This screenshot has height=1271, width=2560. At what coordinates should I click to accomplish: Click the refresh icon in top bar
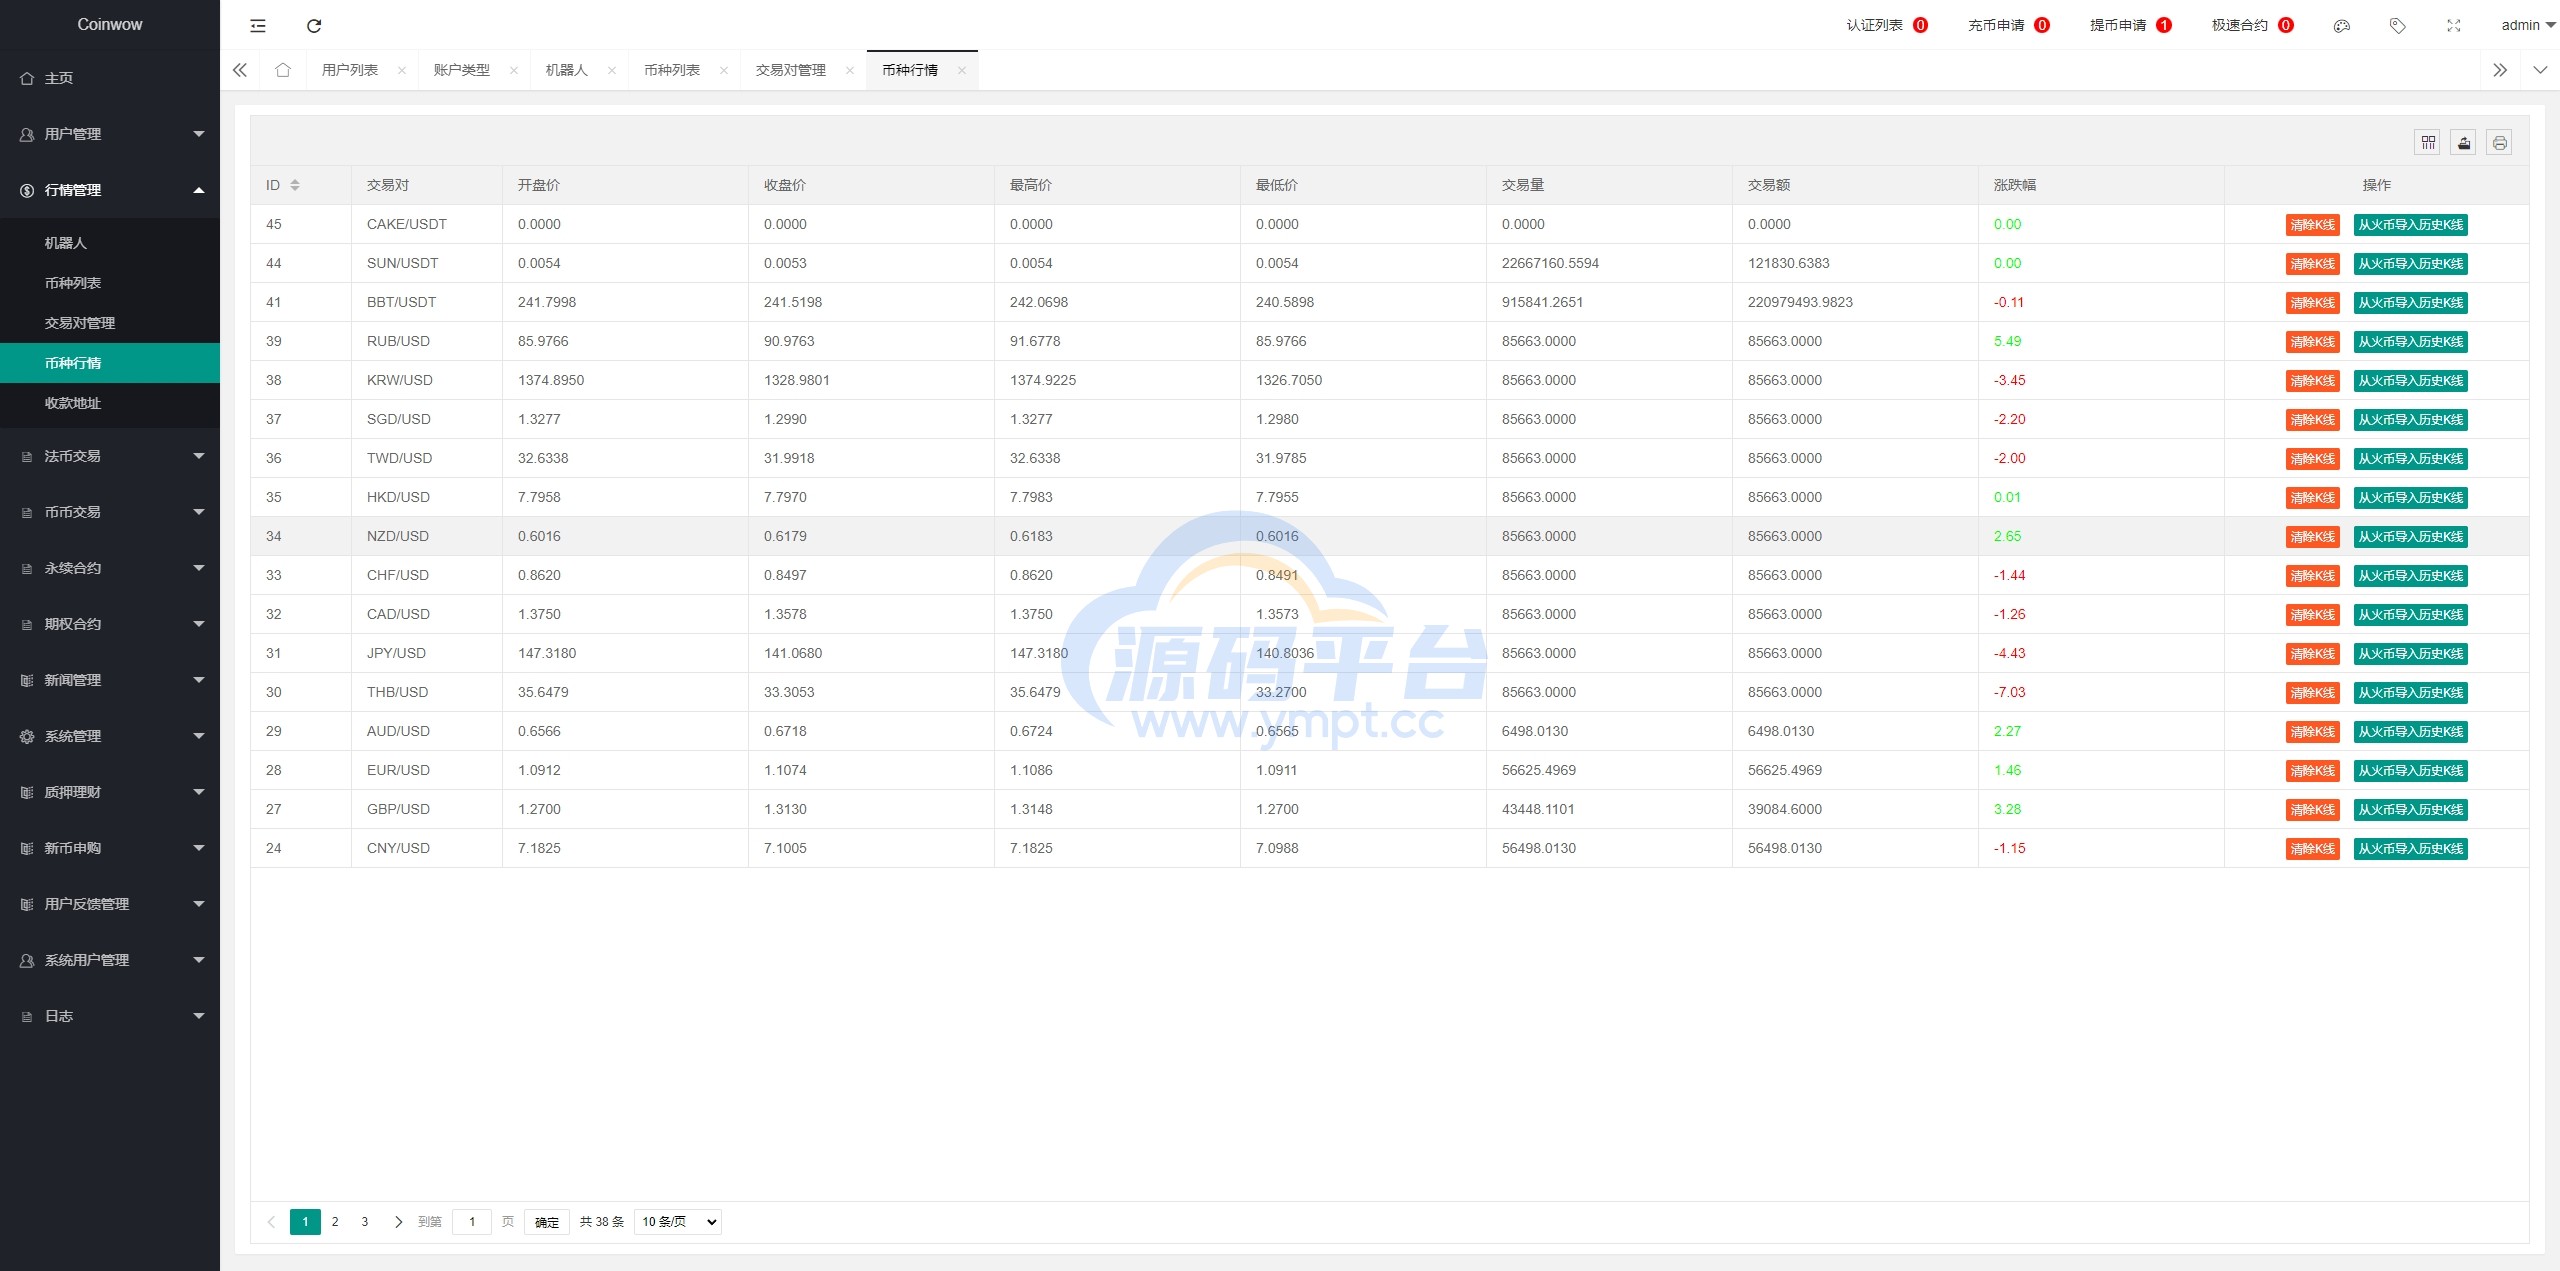(x=314, y=26)
